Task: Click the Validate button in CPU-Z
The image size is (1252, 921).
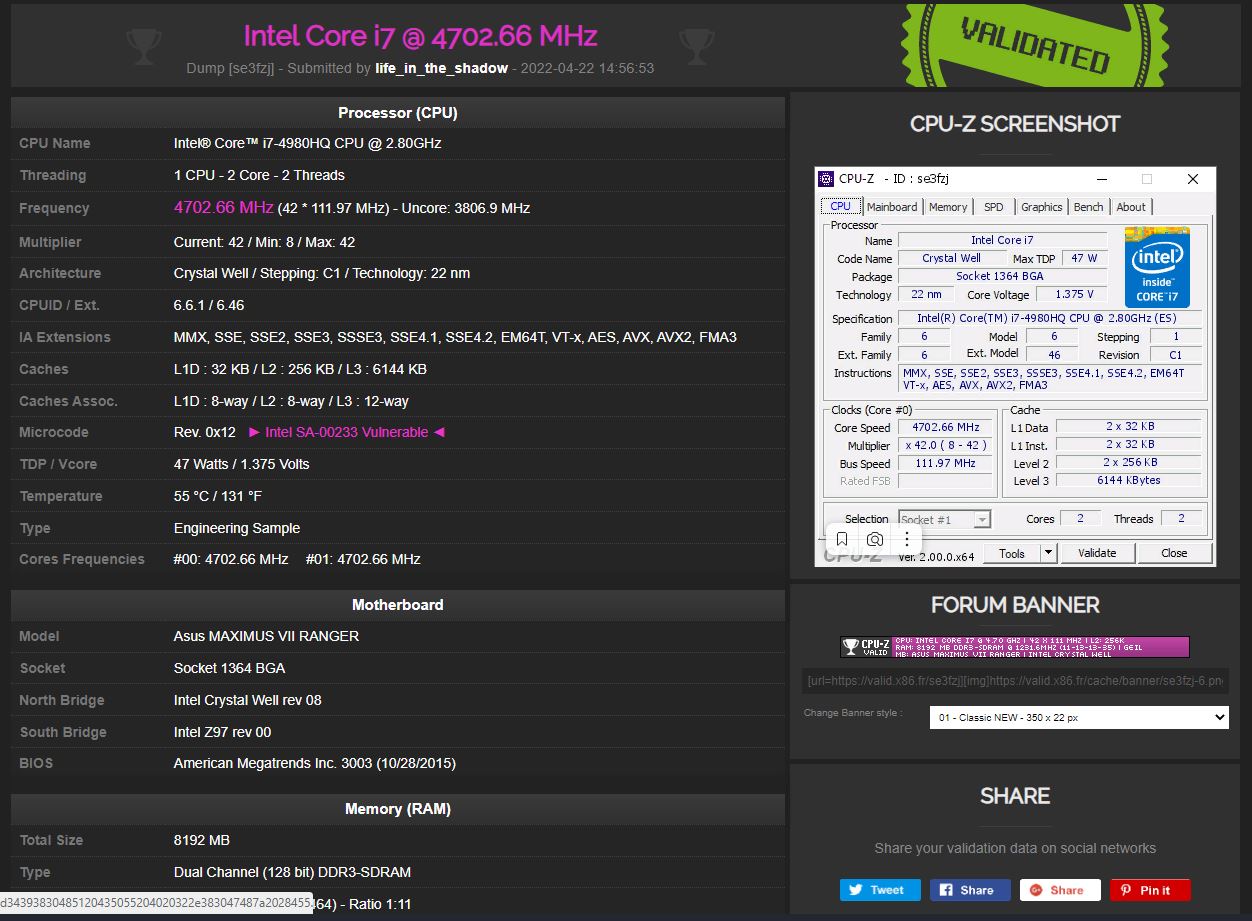Action: pyautogui.click(x=1097, y=553)
